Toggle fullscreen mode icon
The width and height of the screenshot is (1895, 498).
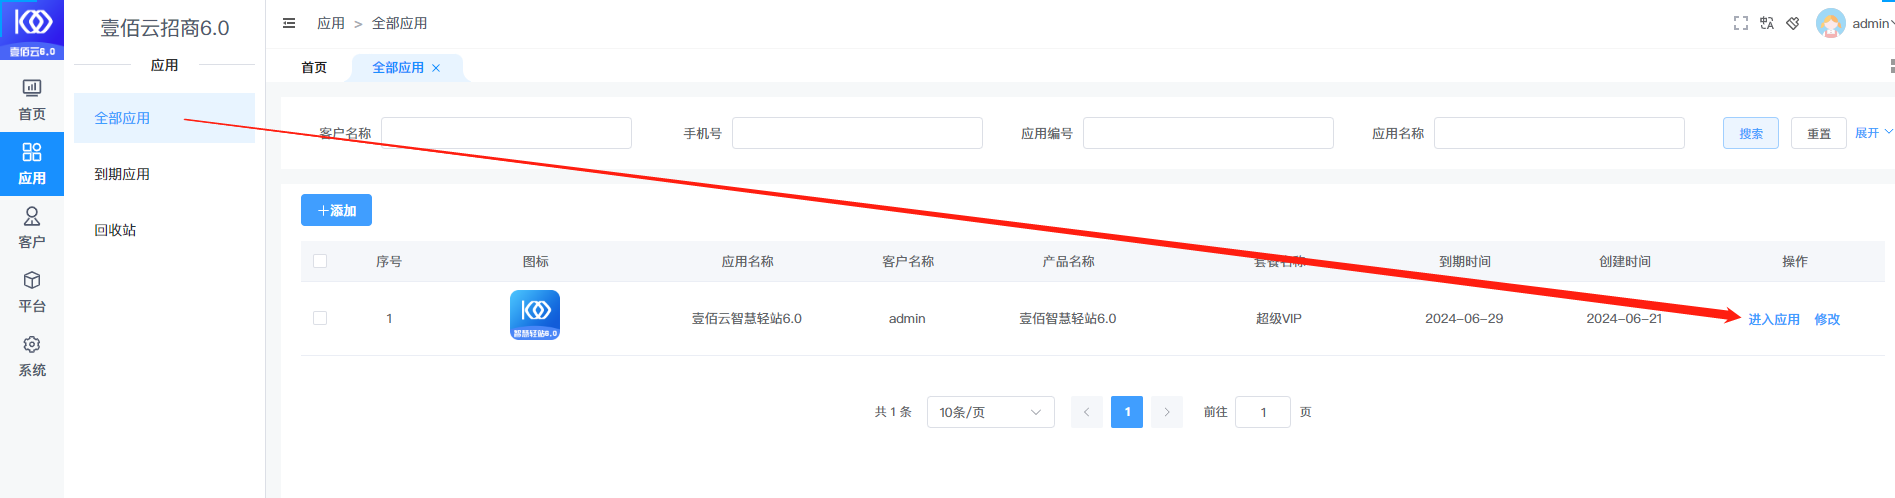pos(1741,23)
